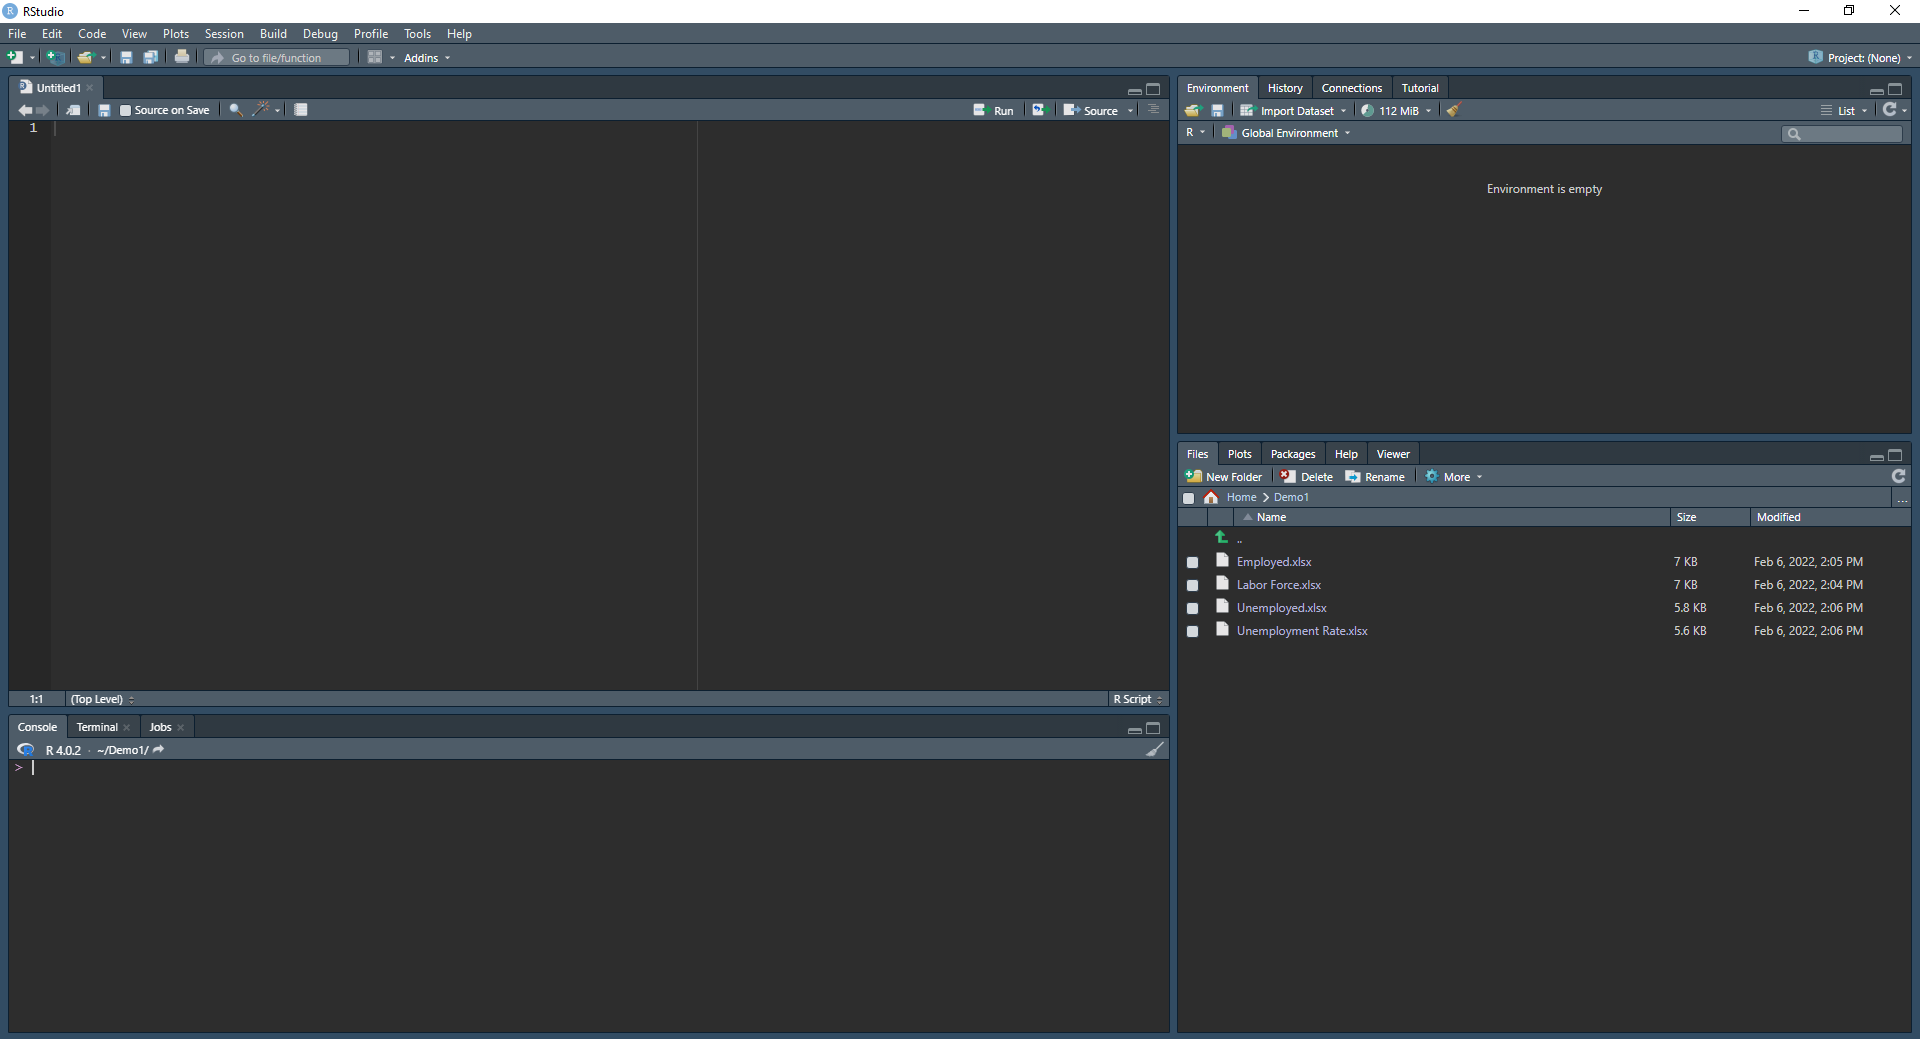Switch to the Plots tab
The image size is (1920, 1039).
tap(1240, 454)
